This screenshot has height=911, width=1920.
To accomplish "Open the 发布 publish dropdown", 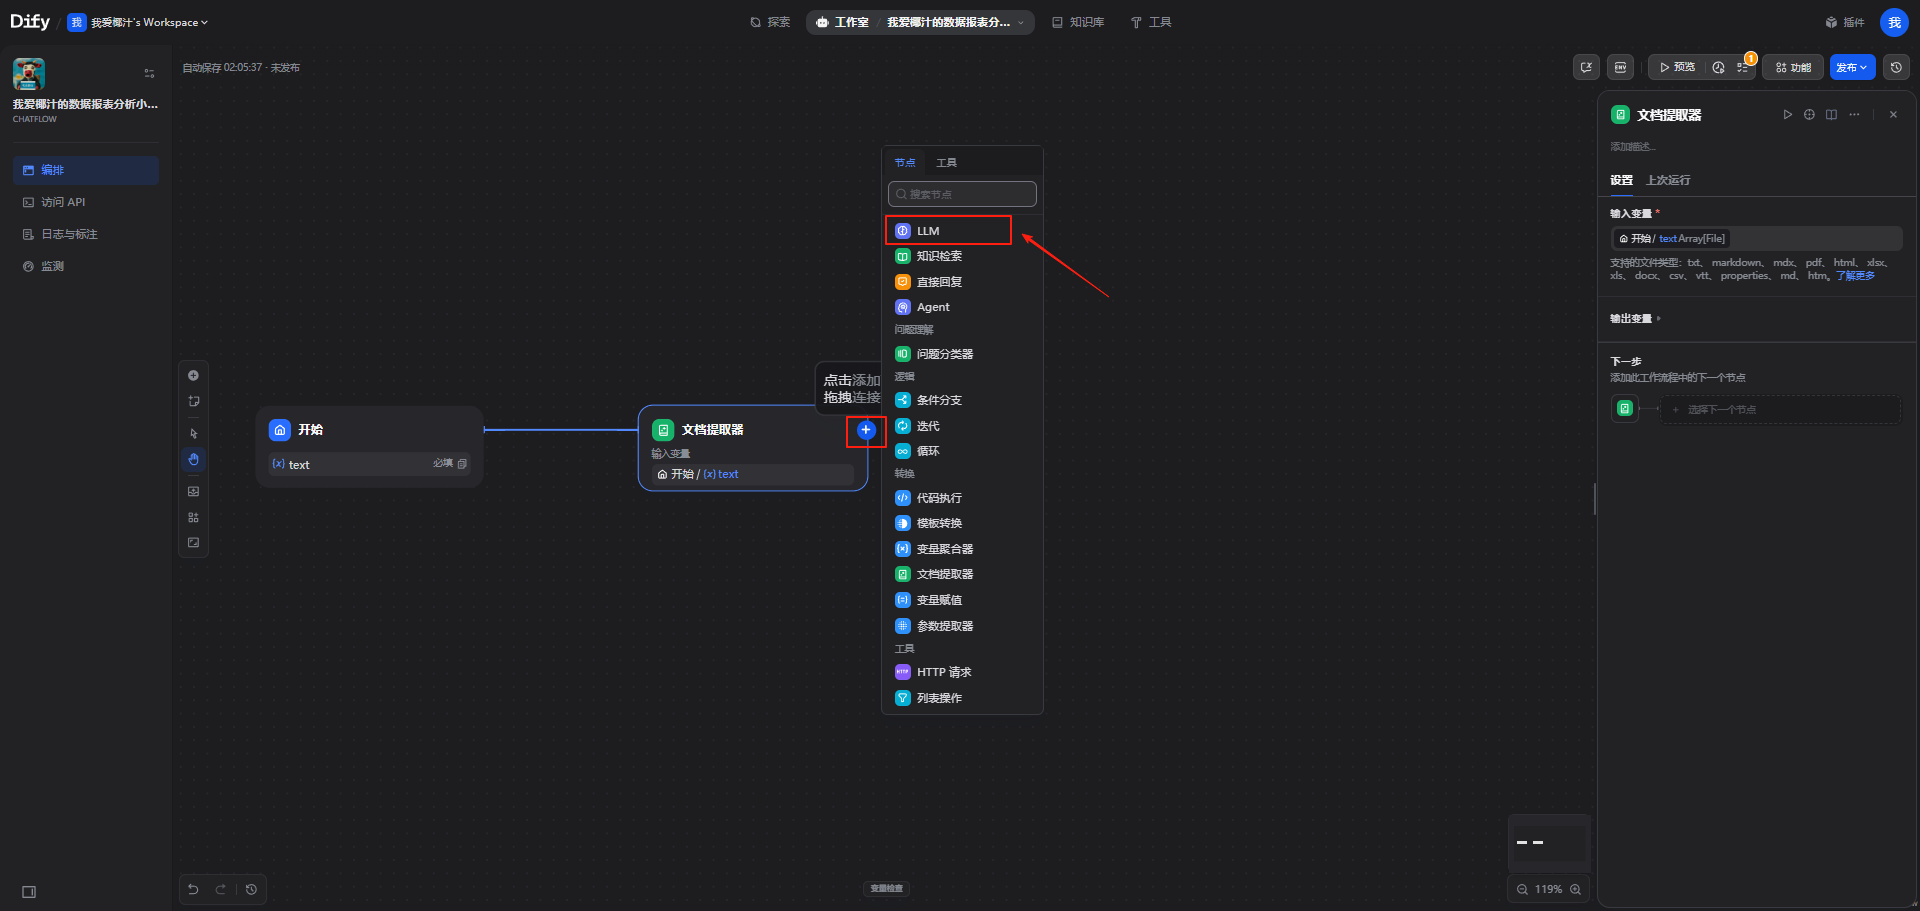I will coord(1852,67).
